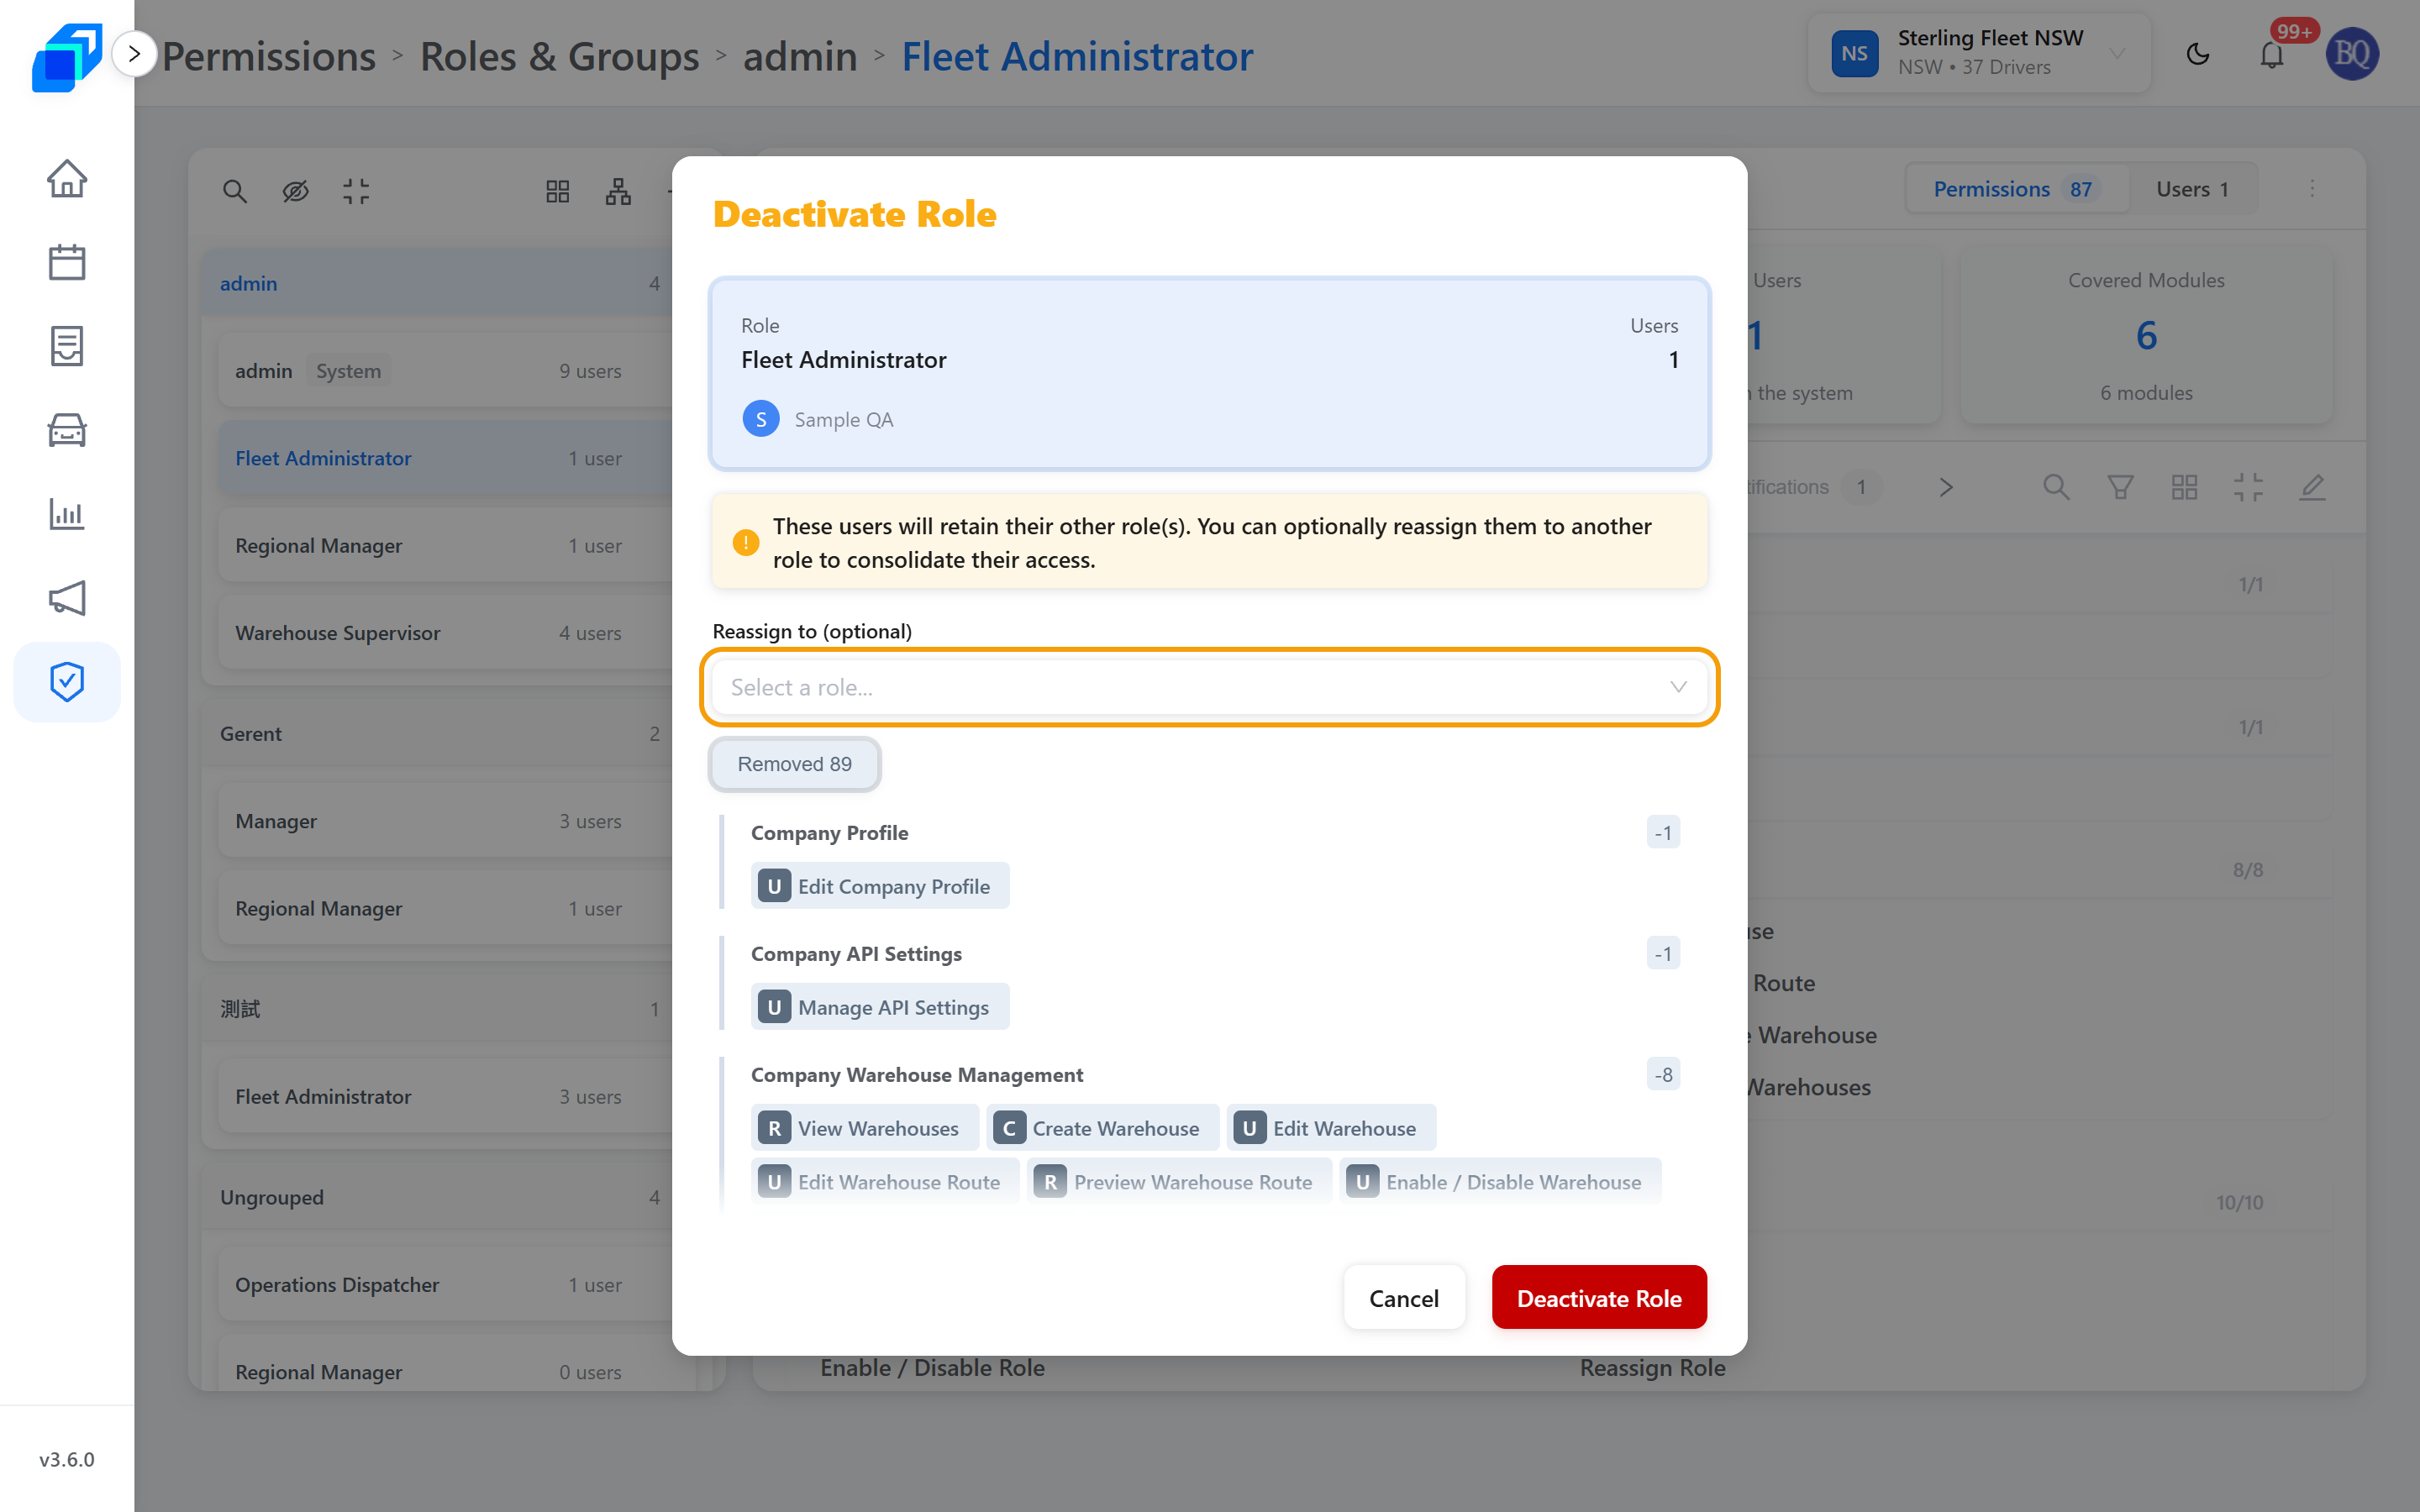Open the bar chart reports icon
The height and width of the screenshot is (1512, 2420).
pyautogui.click(x=67, y=514)
